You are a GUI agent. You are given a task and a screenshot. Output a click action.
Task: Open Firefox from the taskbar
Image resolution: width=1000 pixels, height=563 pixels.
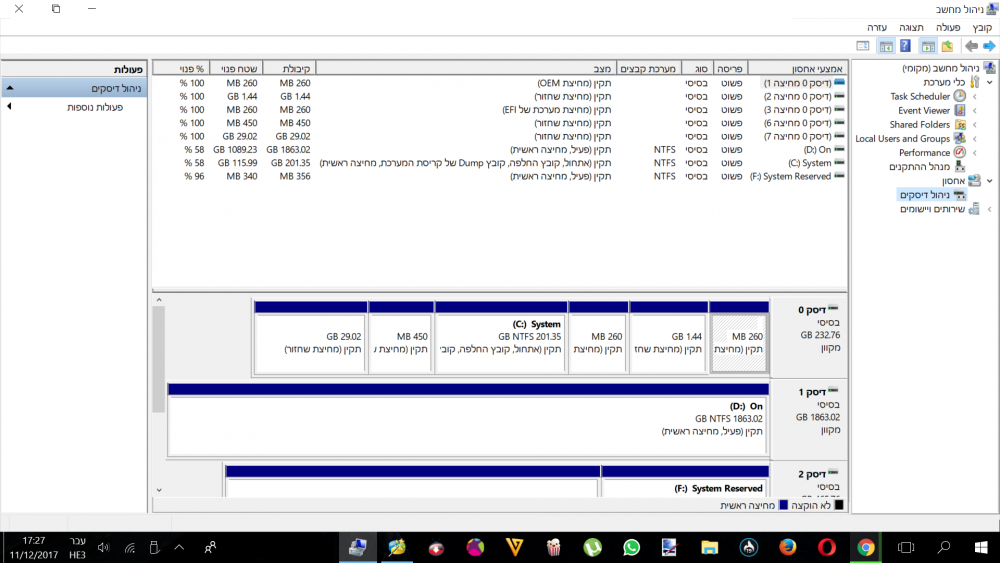[x=788, y=548]
